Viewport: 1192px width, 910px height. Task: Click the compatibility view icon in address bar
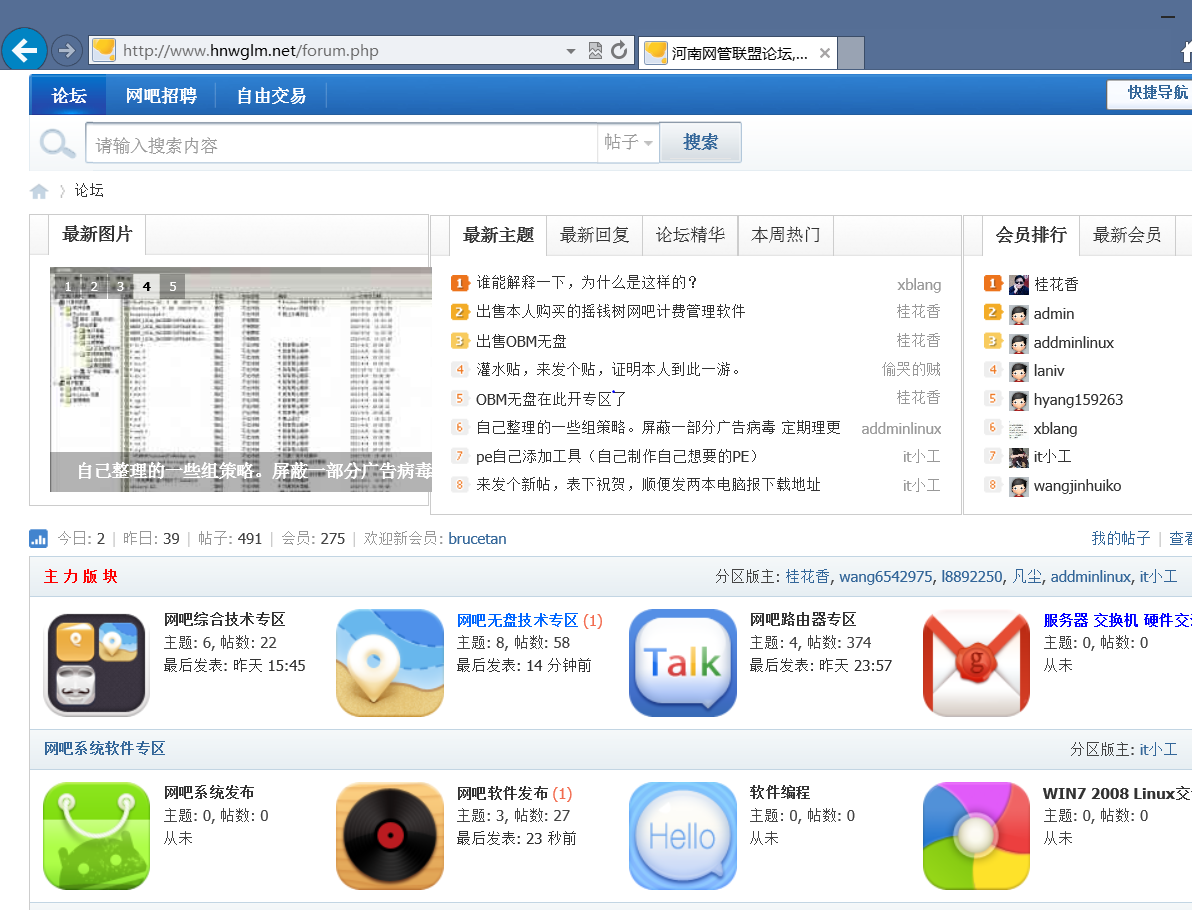pos(595,51)
